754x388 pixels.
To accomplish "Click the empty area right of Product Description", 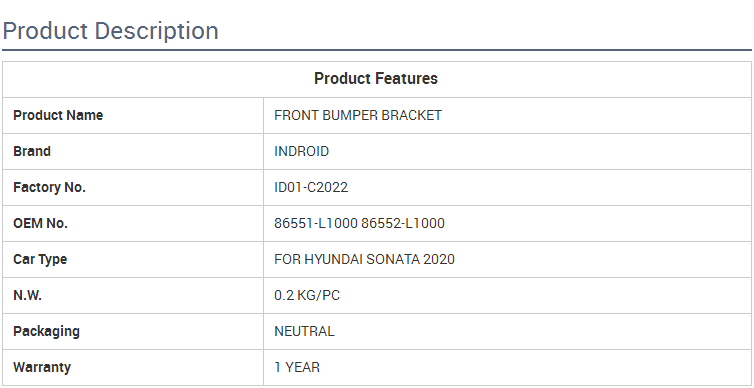I will point(486,31).
